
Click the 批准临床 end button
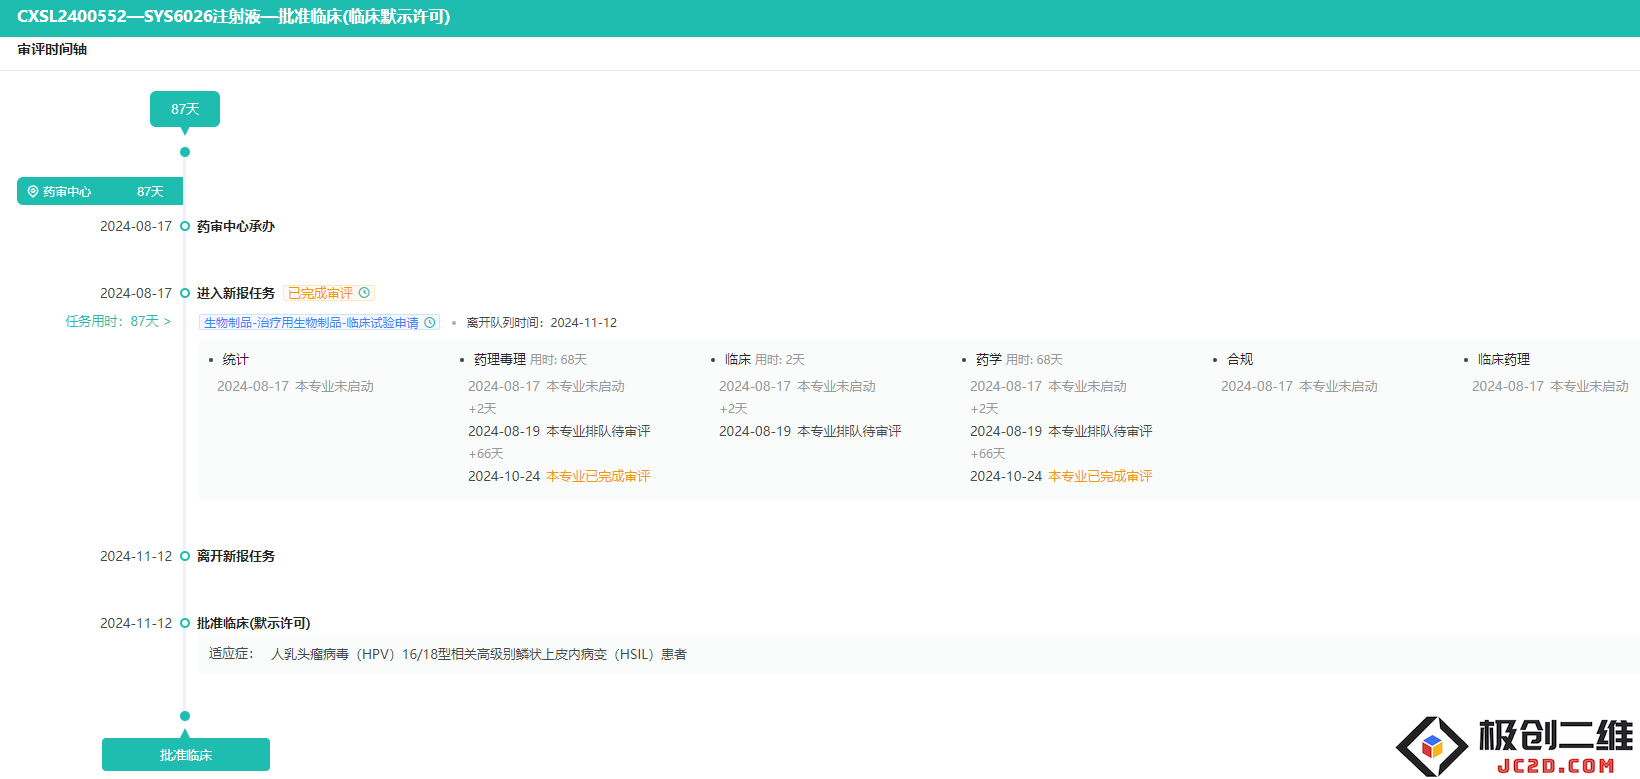(x=186, y=755)
